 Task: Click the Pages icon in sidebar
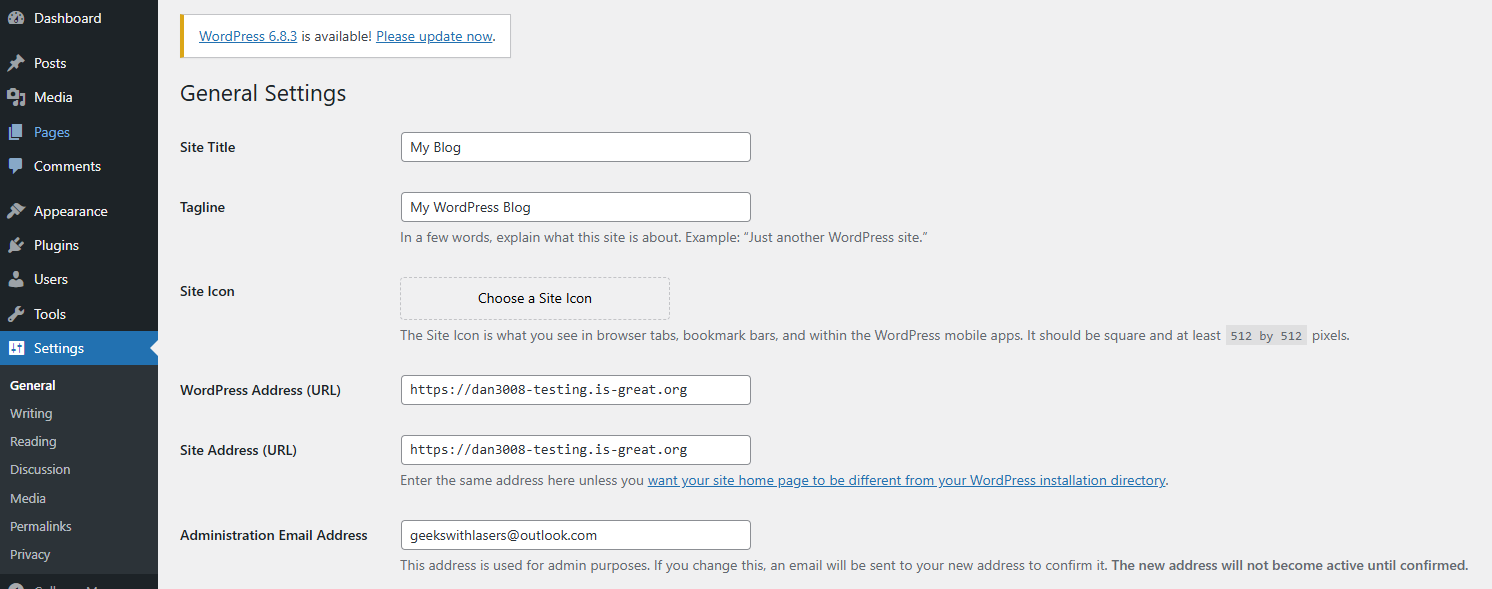[x=16, y=132]
